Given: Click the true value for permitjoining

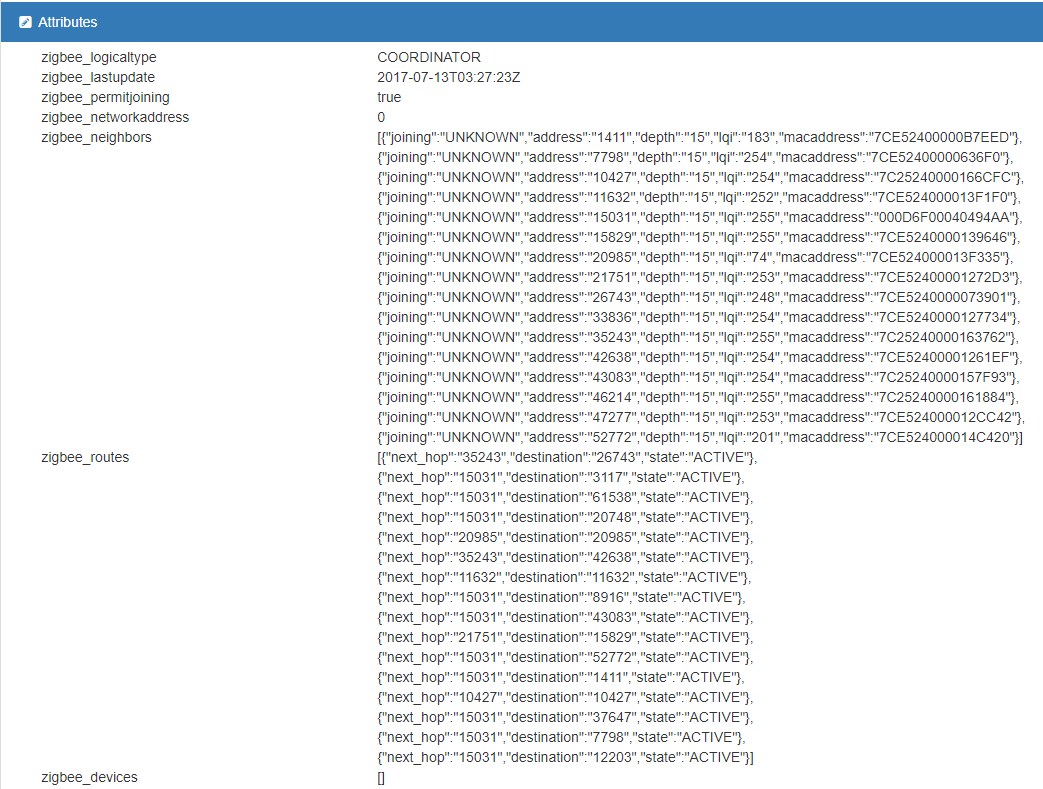Looking at the screenshot, I should tap(389, 97).
